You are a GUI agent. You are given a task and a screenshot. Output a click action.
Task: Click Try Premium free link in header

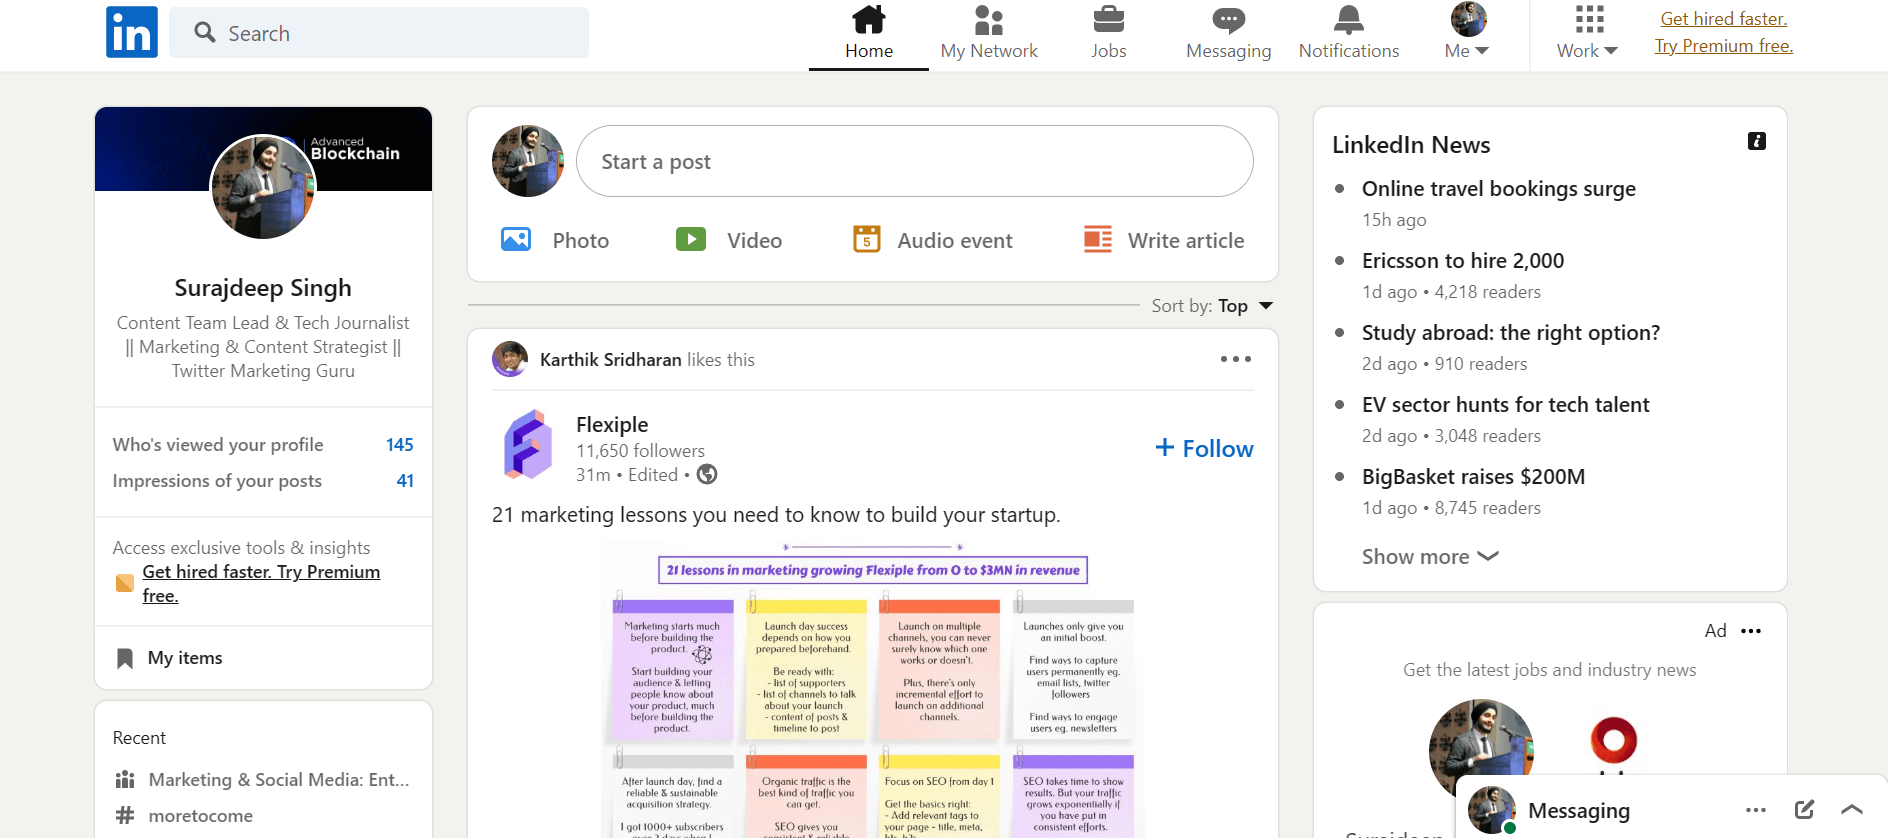click(1724, 46)
